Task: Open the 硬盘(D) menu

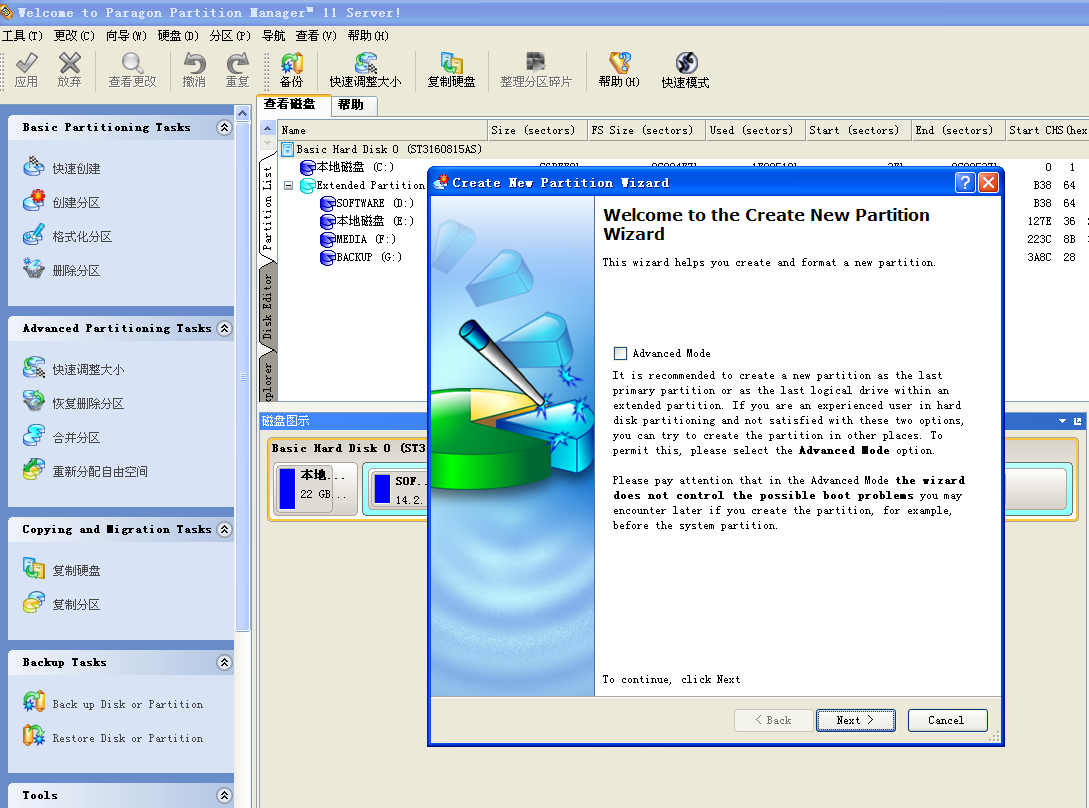Action: point(178,36)
